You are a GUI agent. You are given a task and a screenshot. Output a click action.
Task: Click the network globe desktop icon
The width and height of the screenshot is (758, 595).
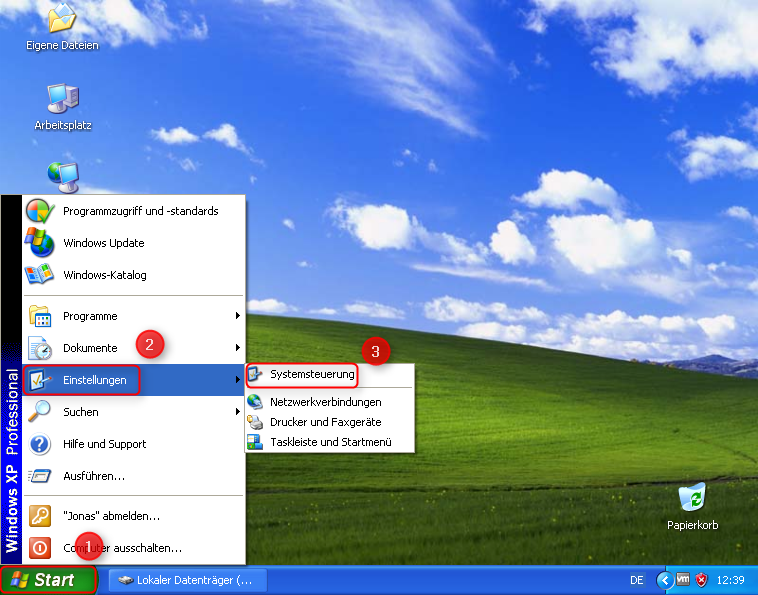coord(63,178)
